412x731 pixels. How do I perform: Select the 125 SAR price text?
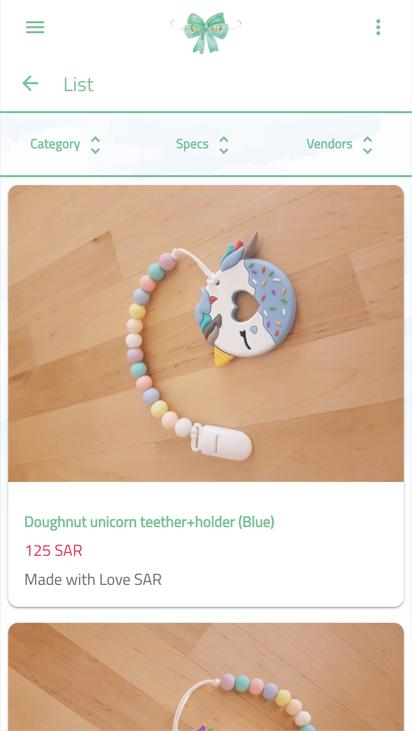point(54,551)
